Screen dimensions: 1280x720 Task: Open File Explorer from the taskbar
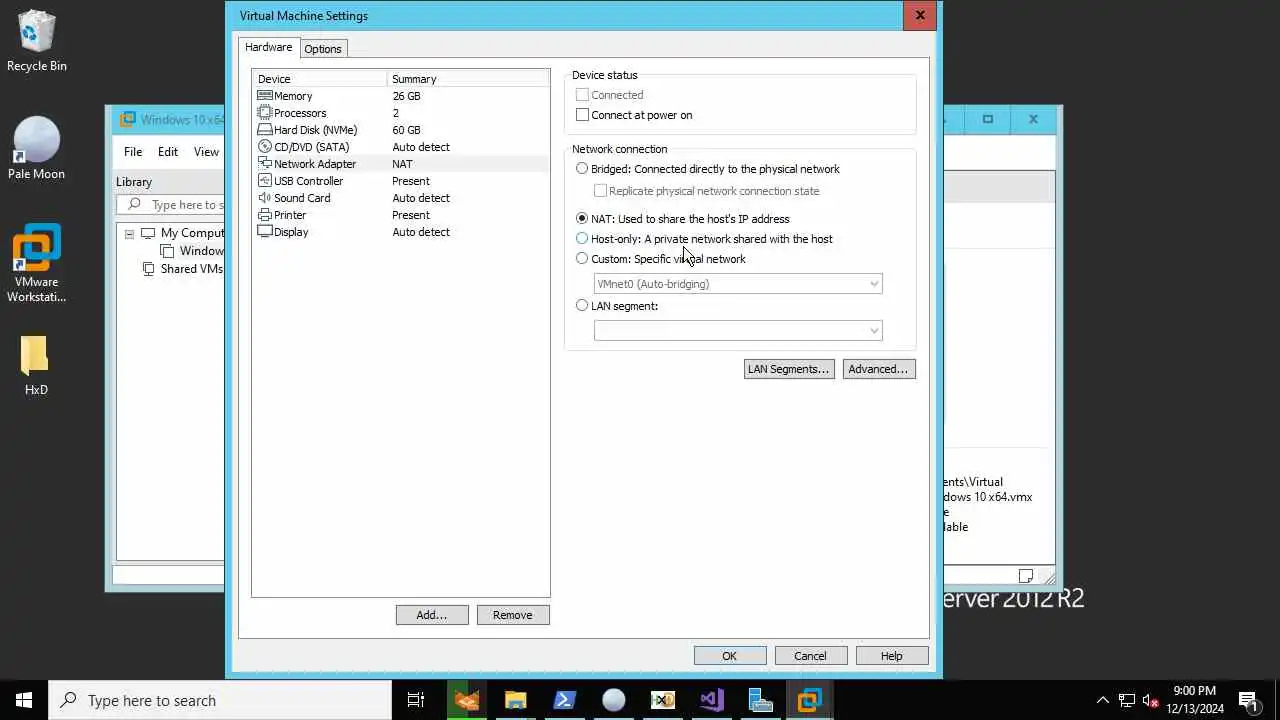pyautogui.click(x=515, y=700)
